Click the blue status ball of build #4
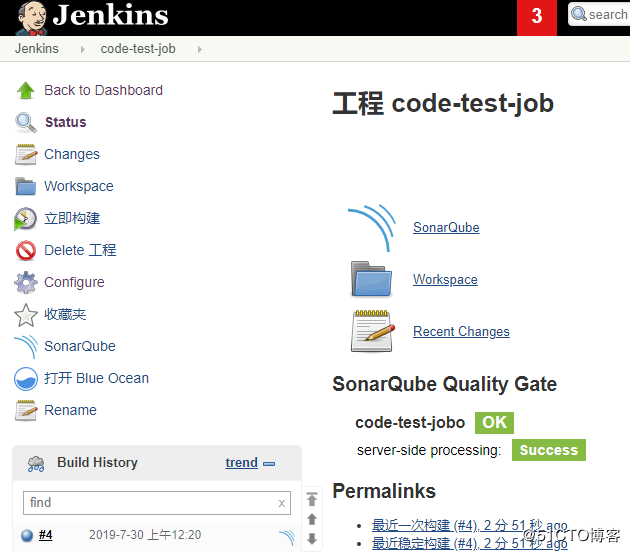630x552 pixels. pyautogui.click(x=27, y=536)
